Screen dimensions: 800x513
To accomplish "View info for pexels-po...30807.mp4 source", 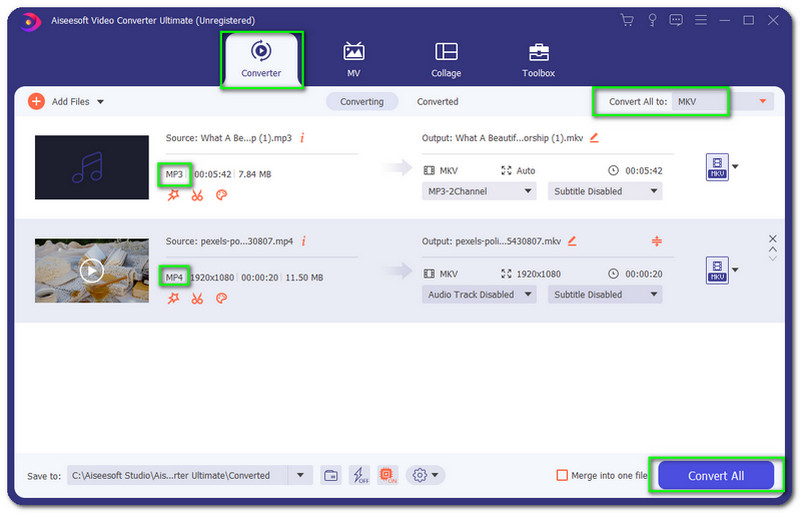I will pyautogui.click(x=304, y=241).
